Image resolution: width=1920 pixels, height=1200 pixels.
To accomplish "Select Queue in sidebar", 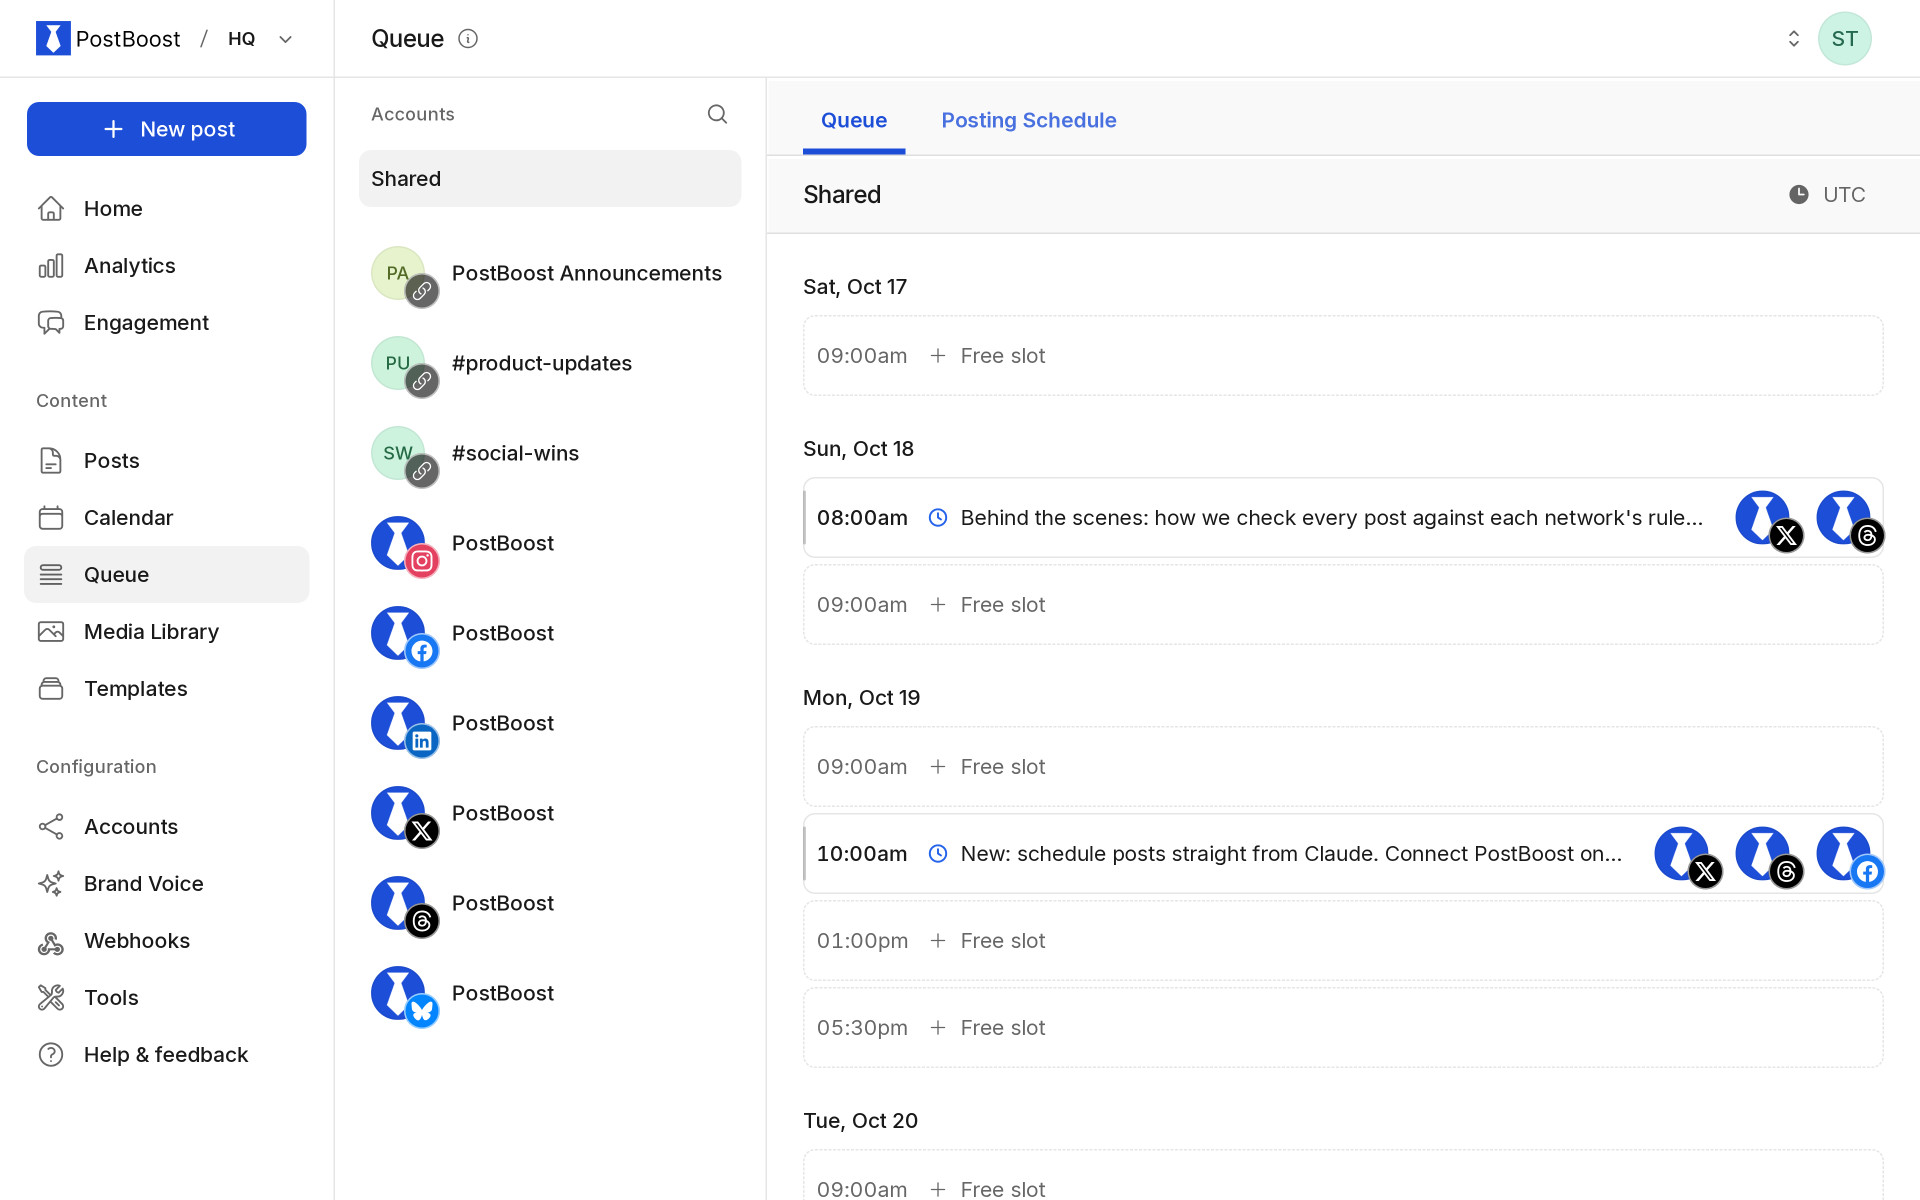I will (166, 574).
